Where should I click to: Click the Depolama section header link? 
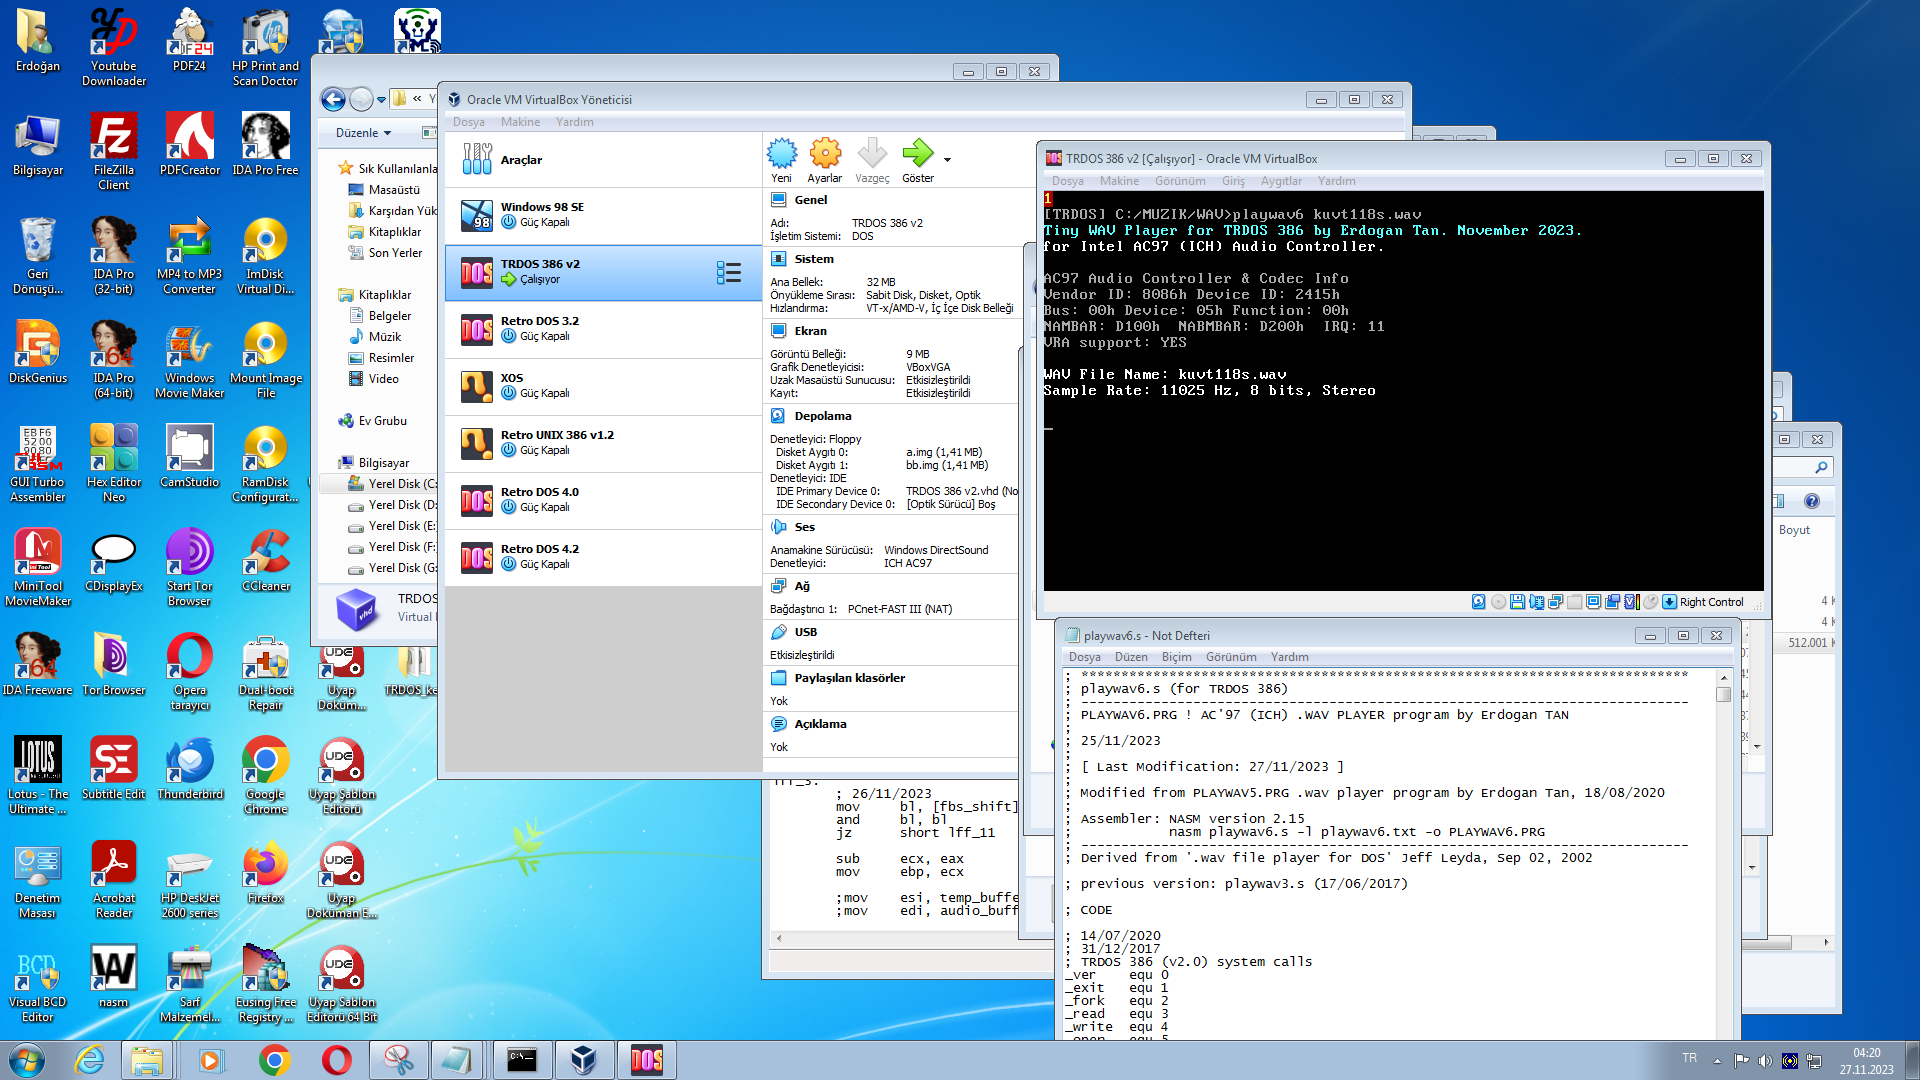pos(823,416)
